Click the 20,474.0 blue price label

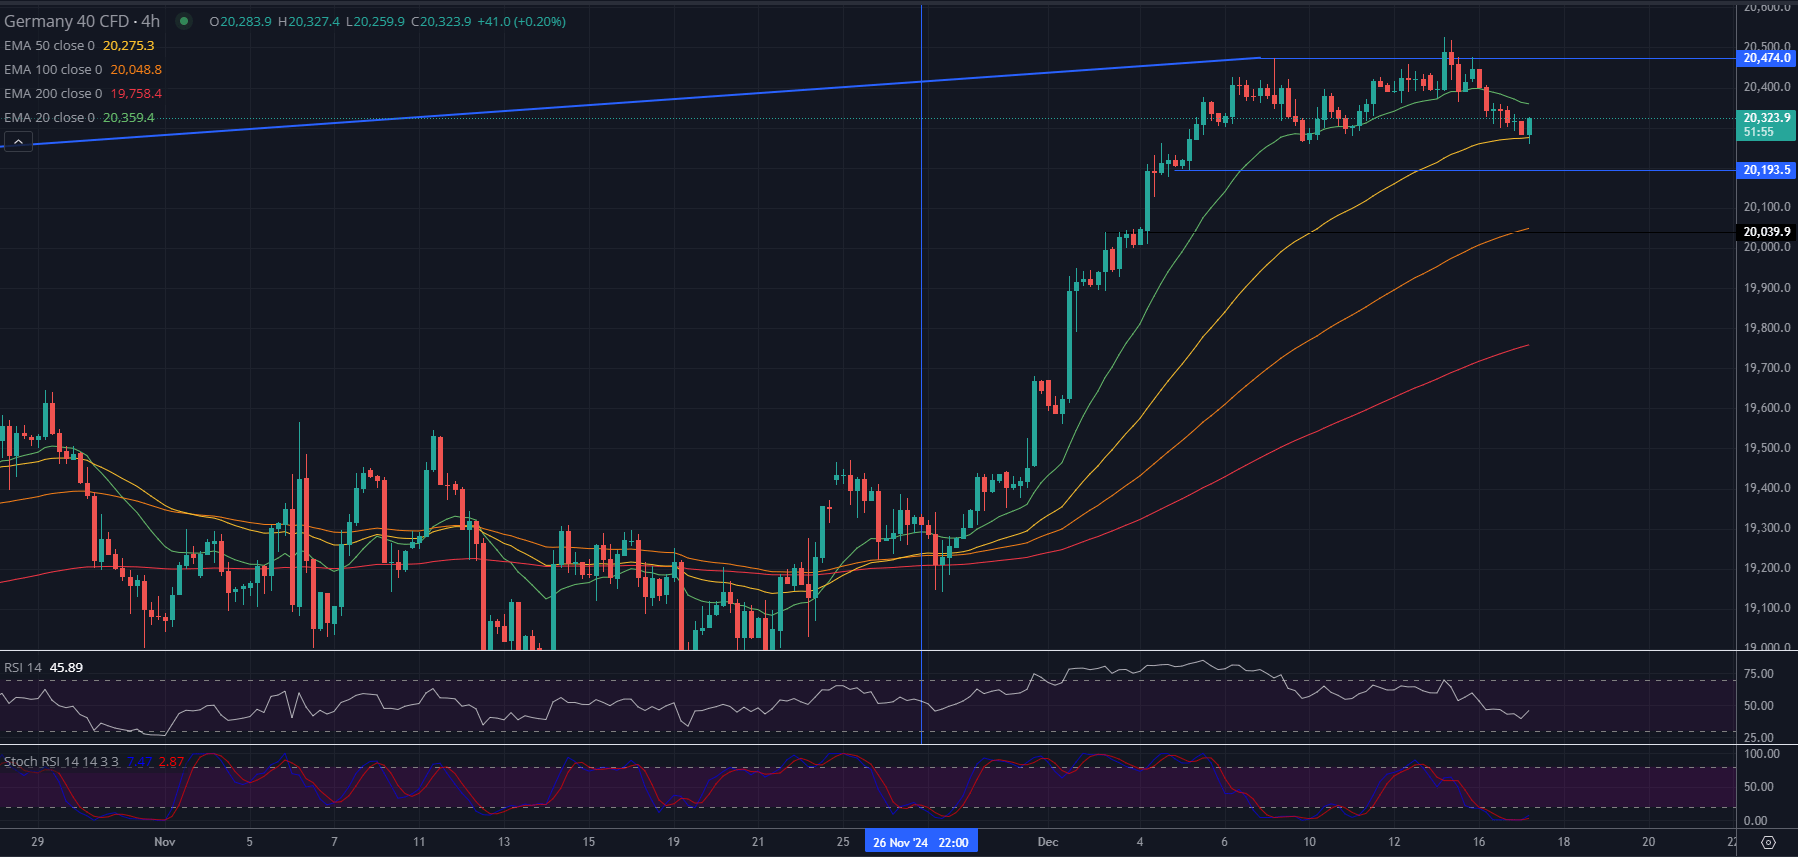tap(1767, 58)
